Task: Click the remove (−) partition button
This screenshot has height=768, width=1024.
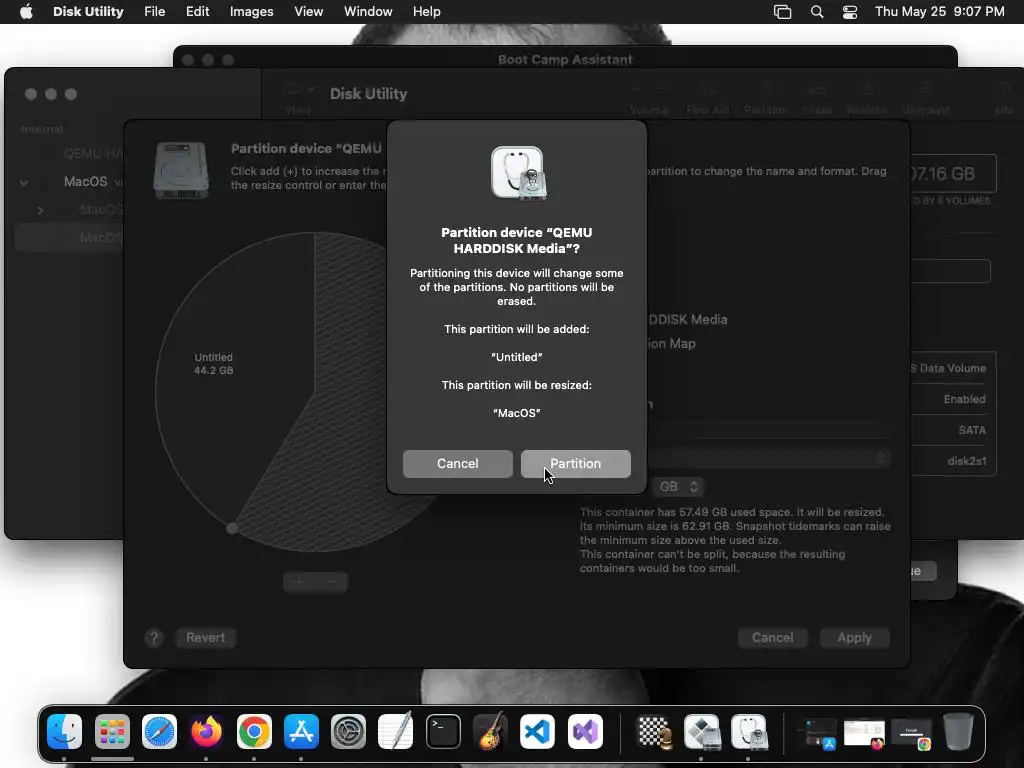Action: pos(332,582)
